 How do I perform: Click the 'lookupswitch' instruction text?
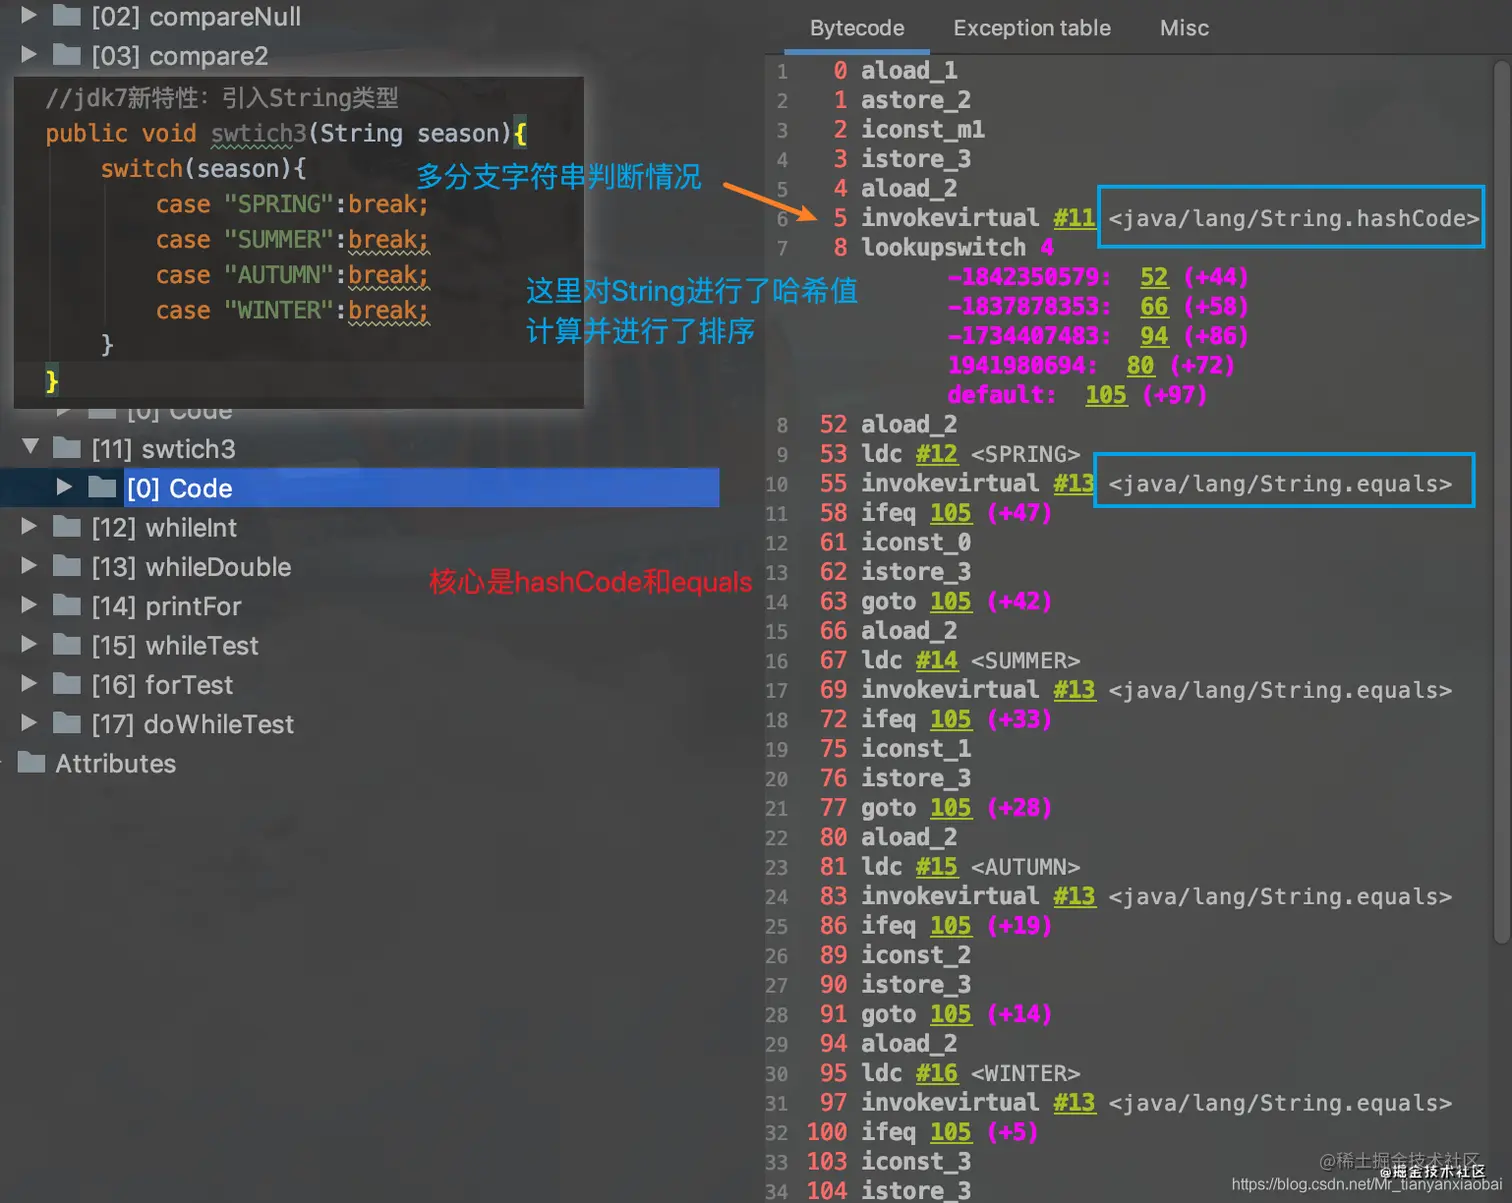tap(943, 247)
